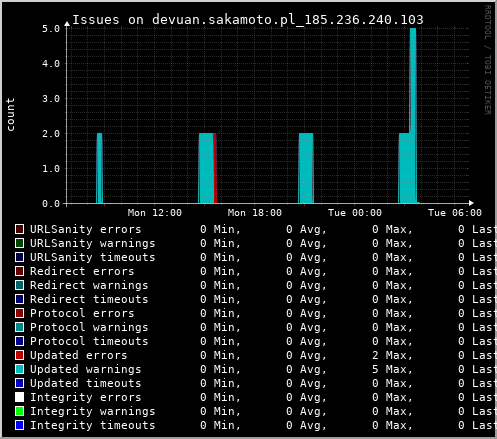The height and width of the screenshot is (439, 497).
Task: Click the Mon 18:00 time axis label
Action: pos(255,213)
